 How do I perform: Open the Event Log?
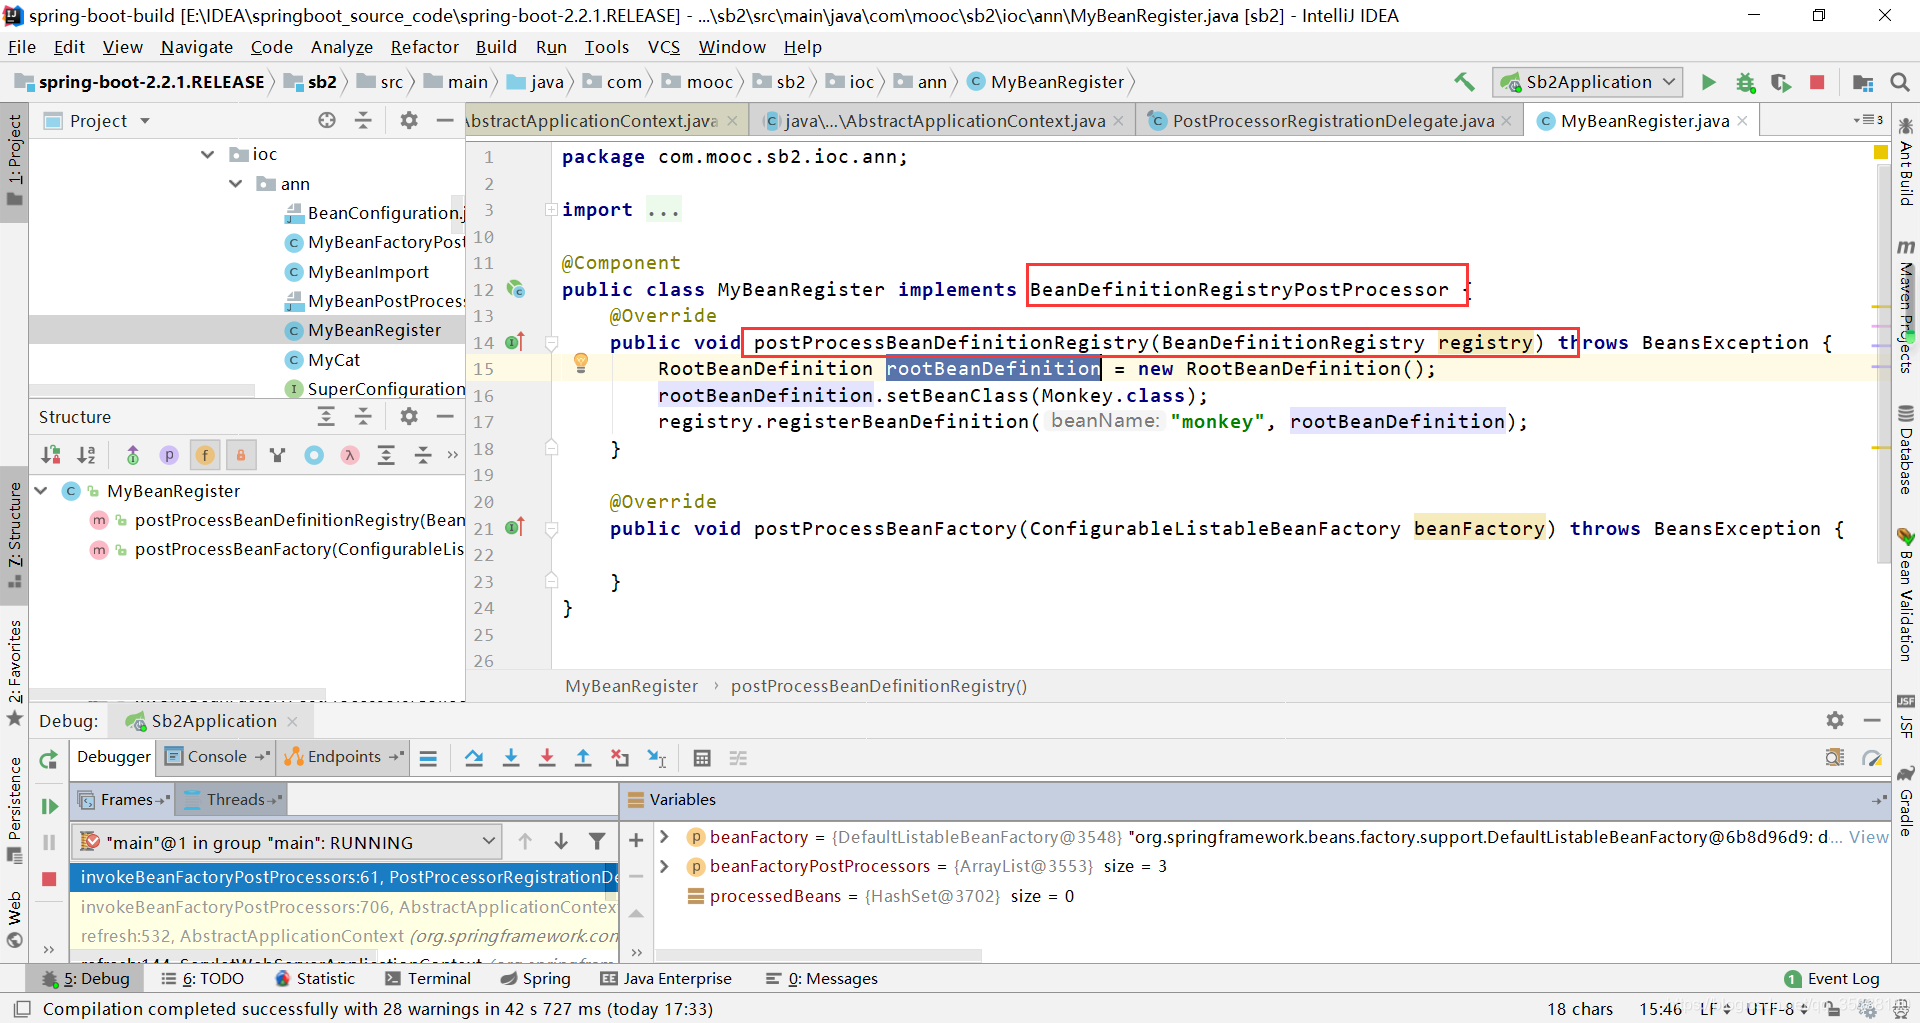click(1832, 979)
